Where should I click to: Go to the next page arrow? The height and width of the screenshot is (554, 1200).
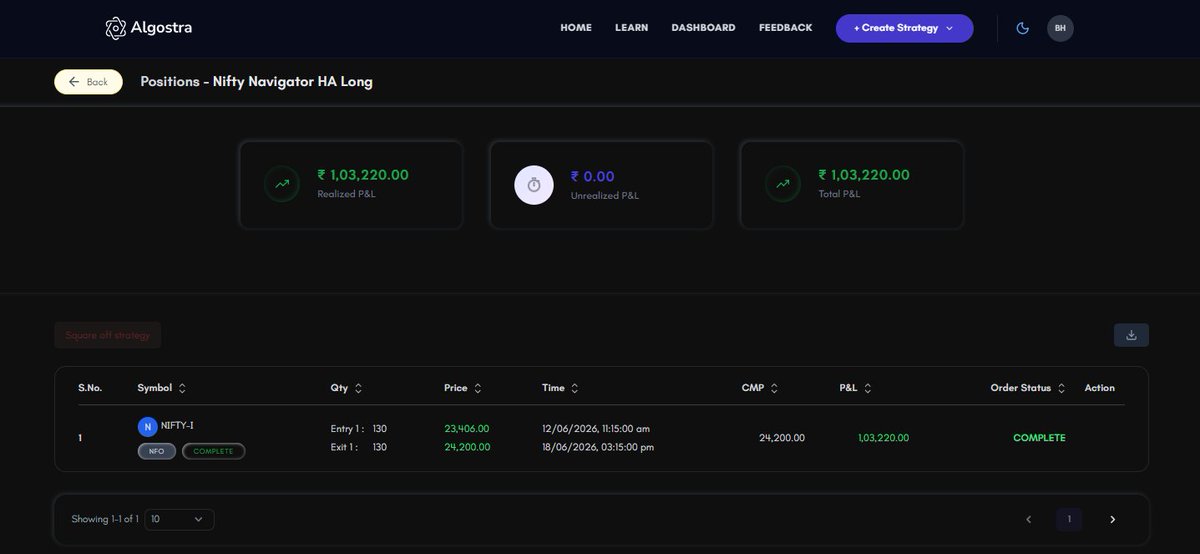pyautogui.click(x=1112, y=519)
